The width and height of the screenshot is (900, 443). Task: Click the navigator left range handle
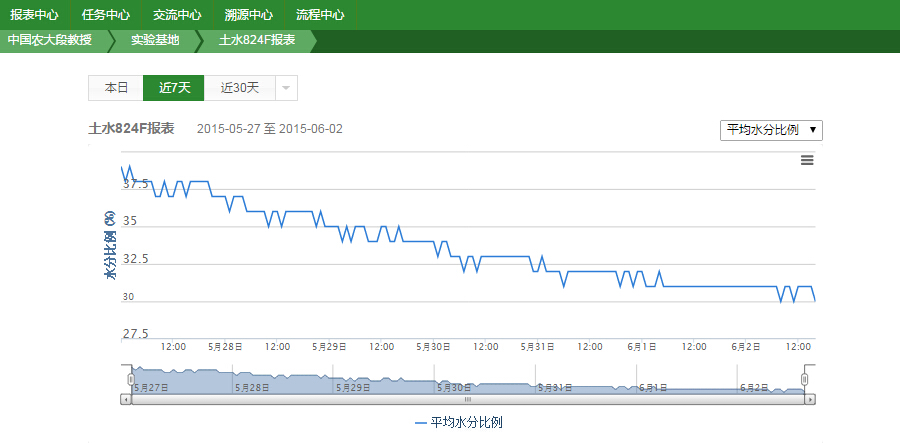(131, 380)
